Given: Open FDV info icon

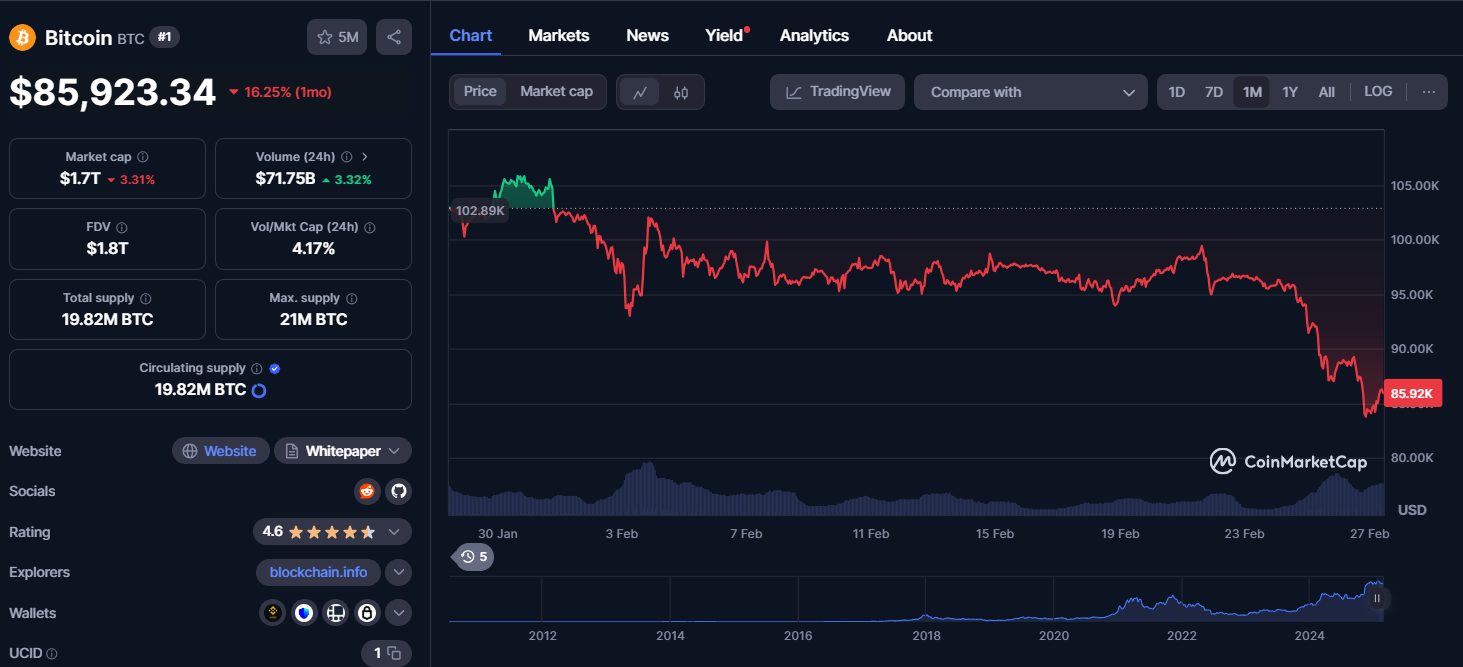Looking at the screenshot, I should coord(122,228).
